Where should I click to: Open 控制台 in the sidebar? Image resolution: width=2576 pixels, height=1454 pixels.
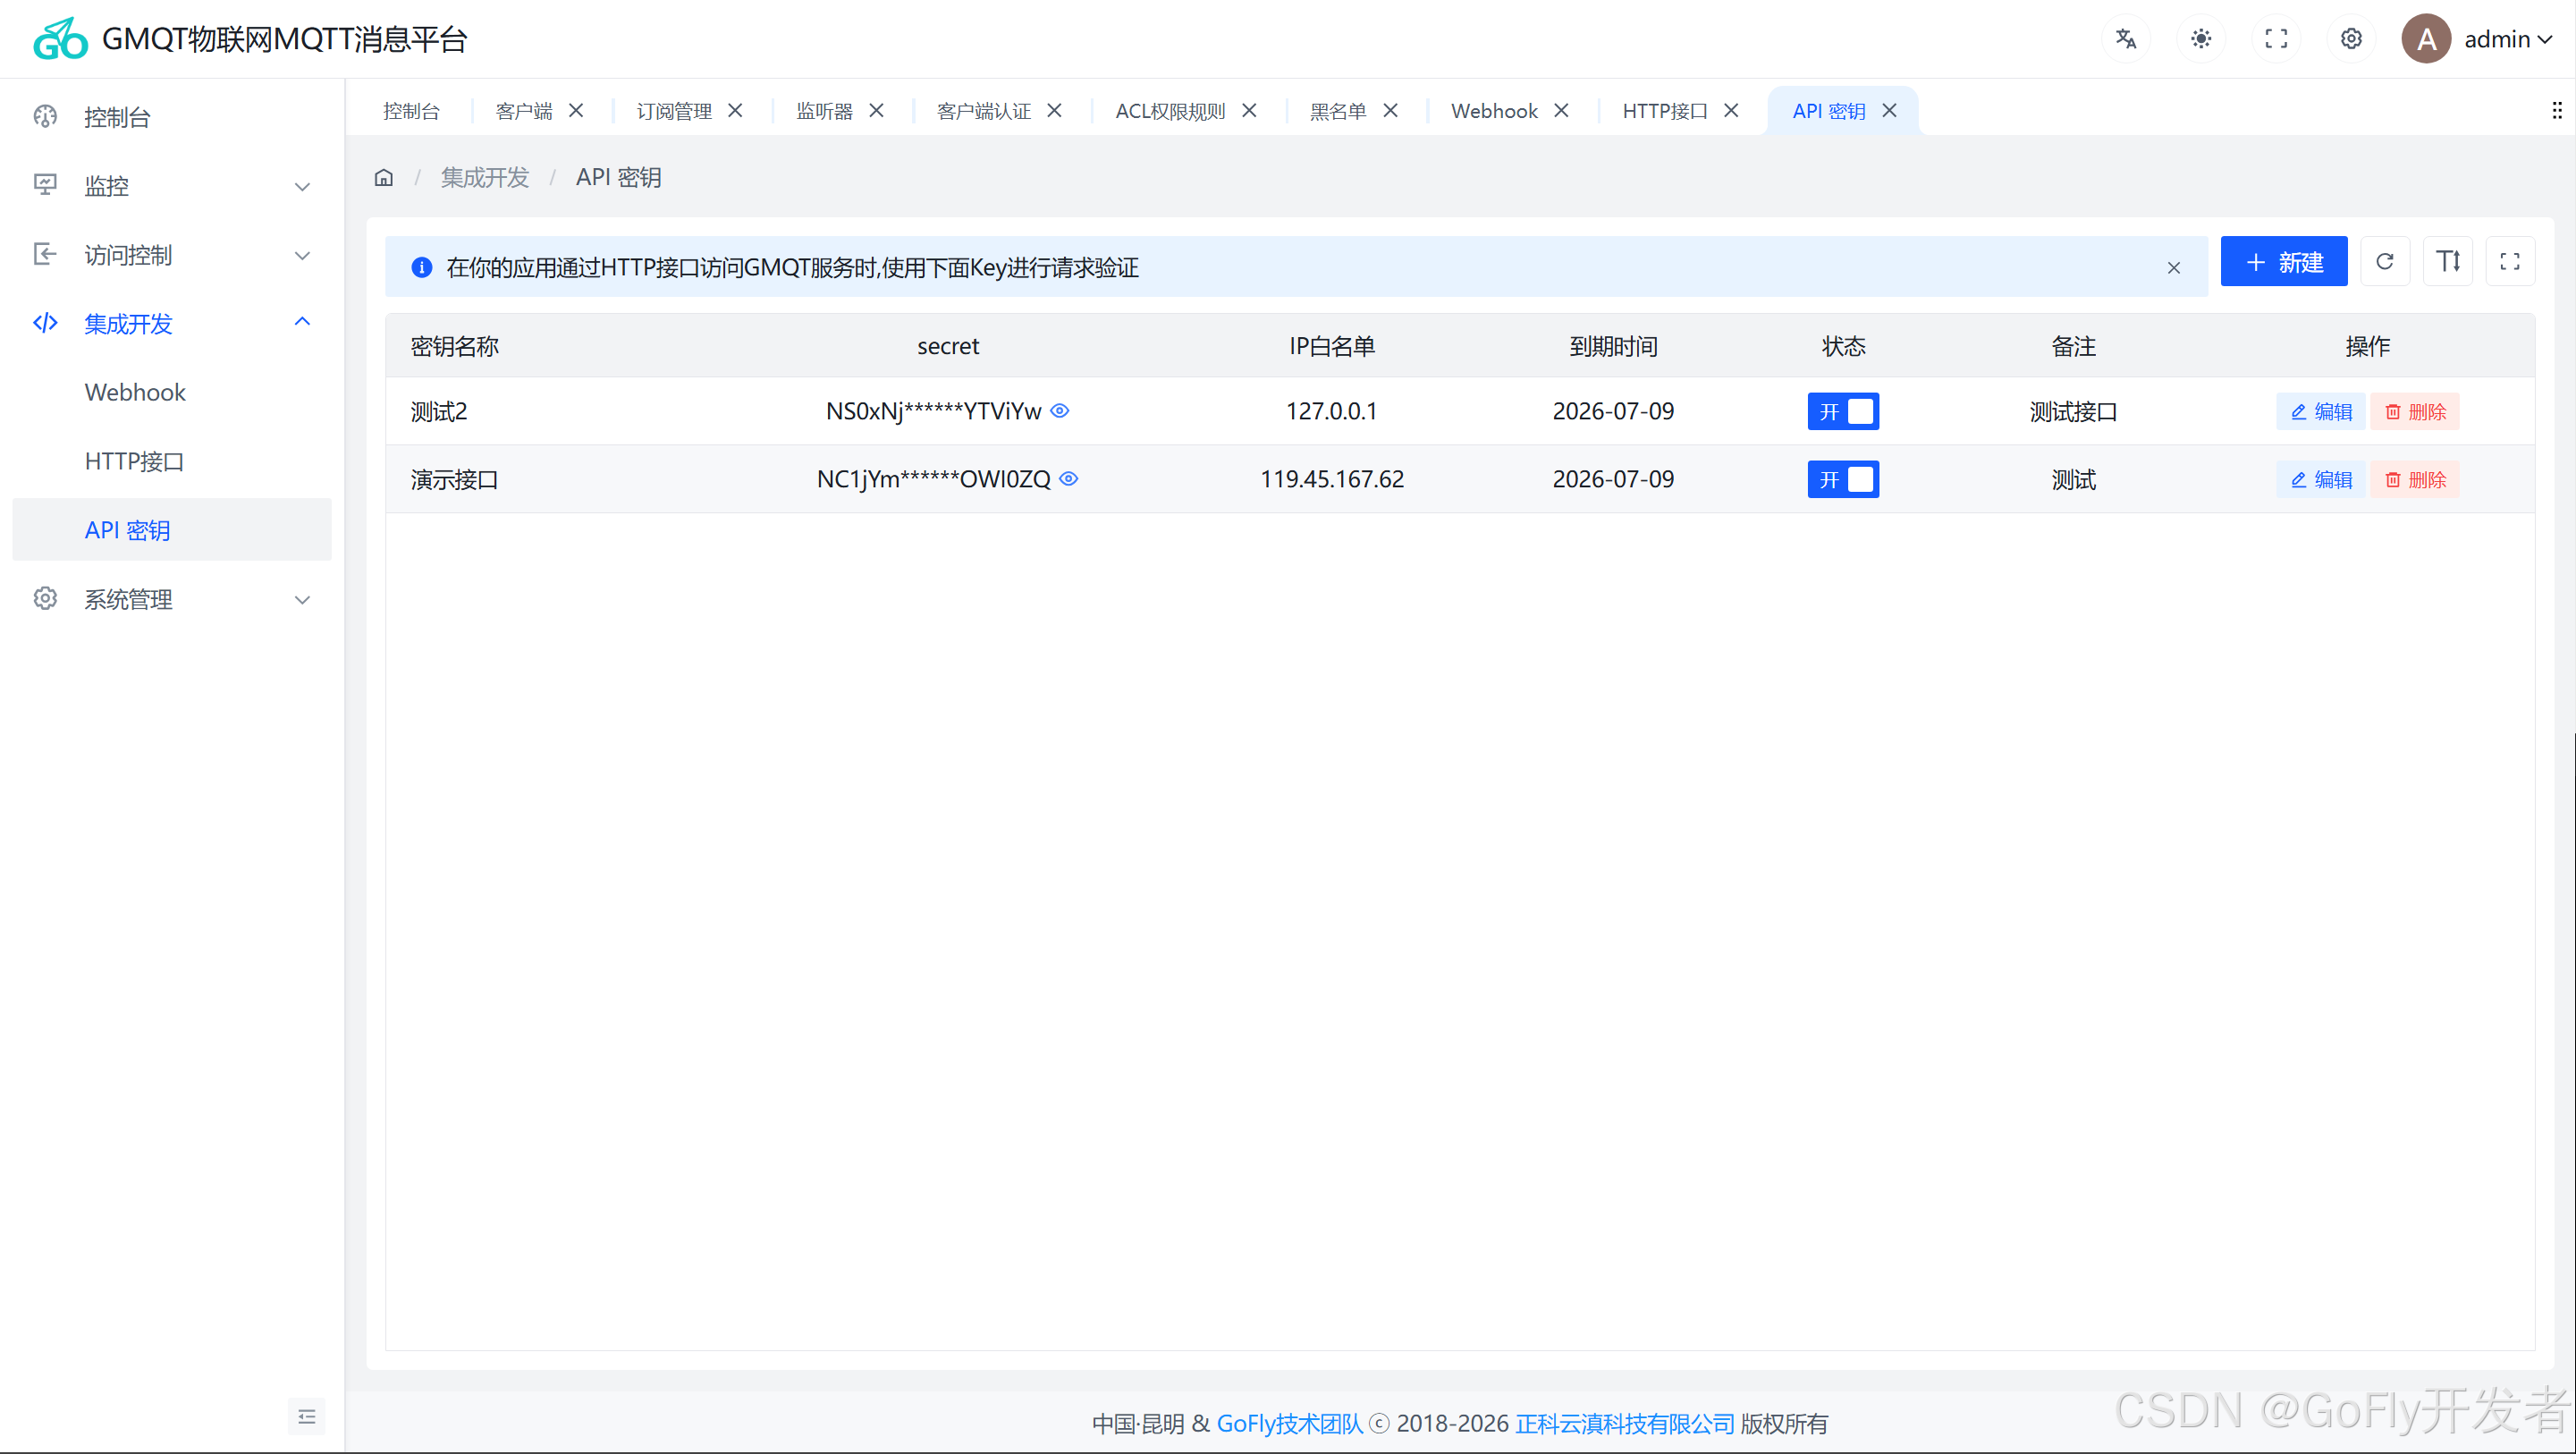[x=172, y=117]
